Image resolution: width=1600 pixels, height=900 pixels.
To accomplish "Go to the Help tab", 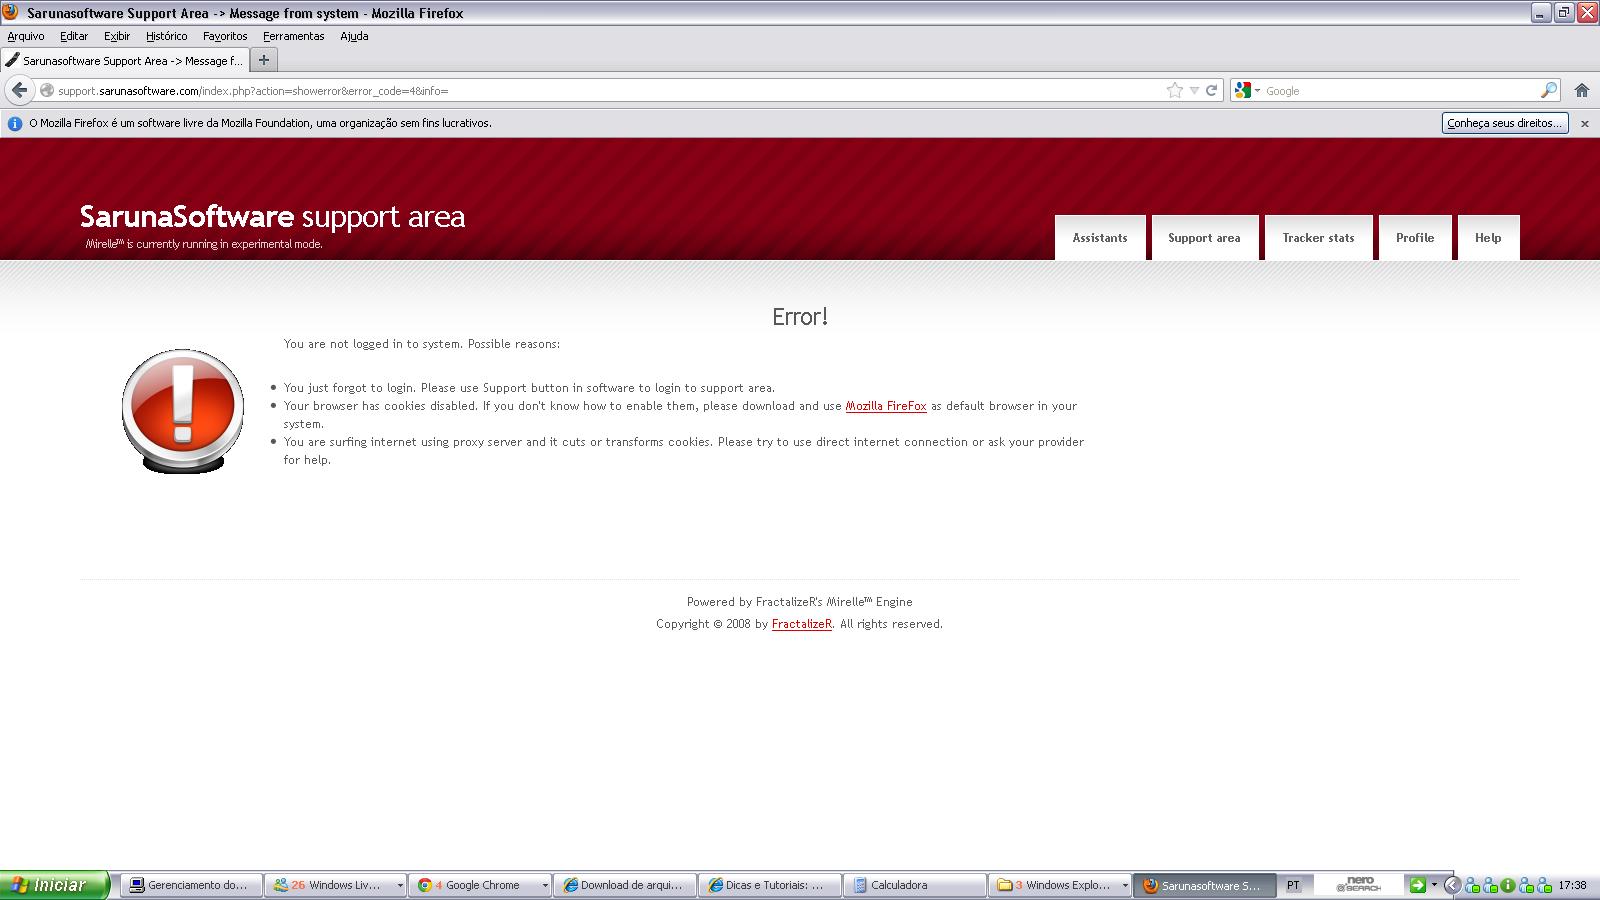I will point(1488,238).
